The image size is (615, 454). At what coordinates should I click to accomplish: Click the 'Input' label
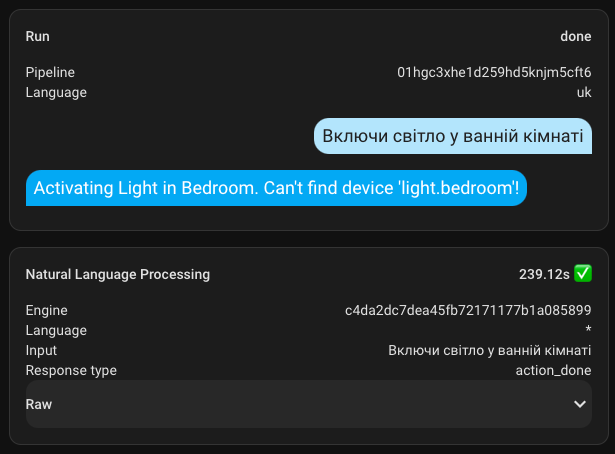(41, 351)
